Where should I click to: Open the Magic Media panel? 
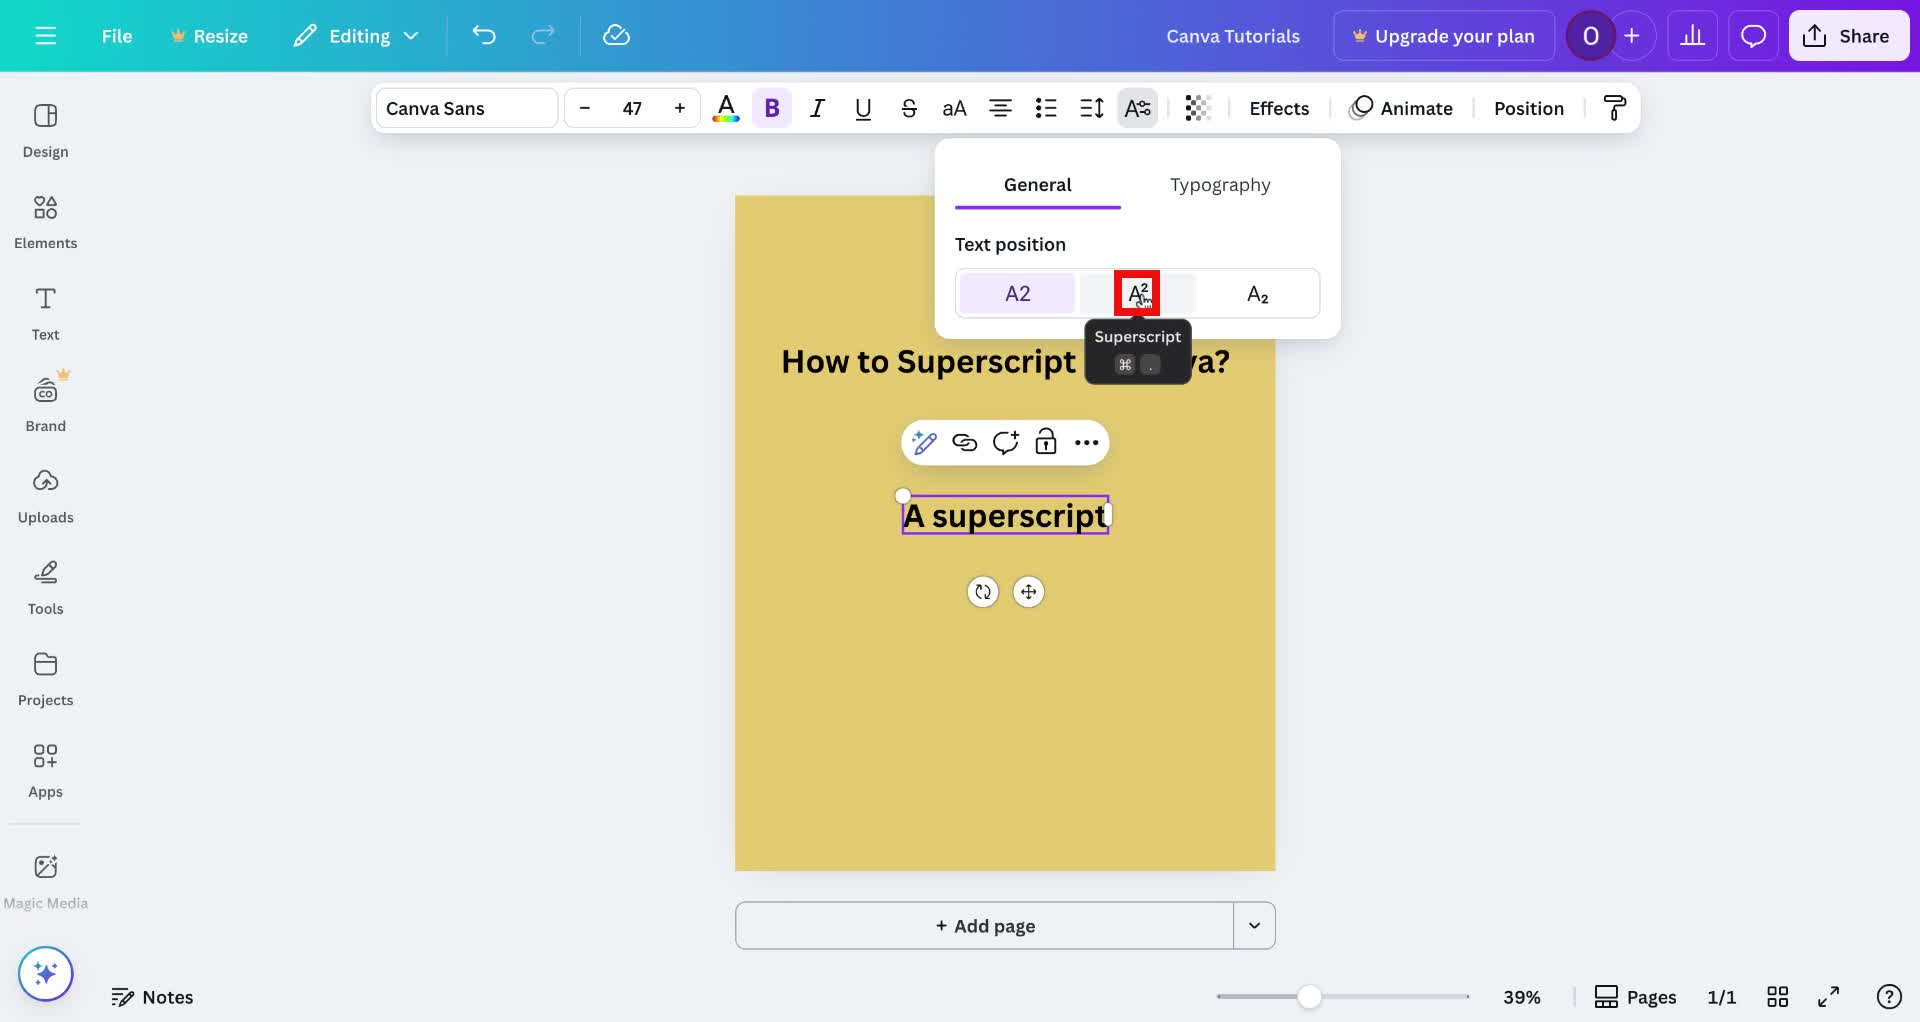pos(45,878)
